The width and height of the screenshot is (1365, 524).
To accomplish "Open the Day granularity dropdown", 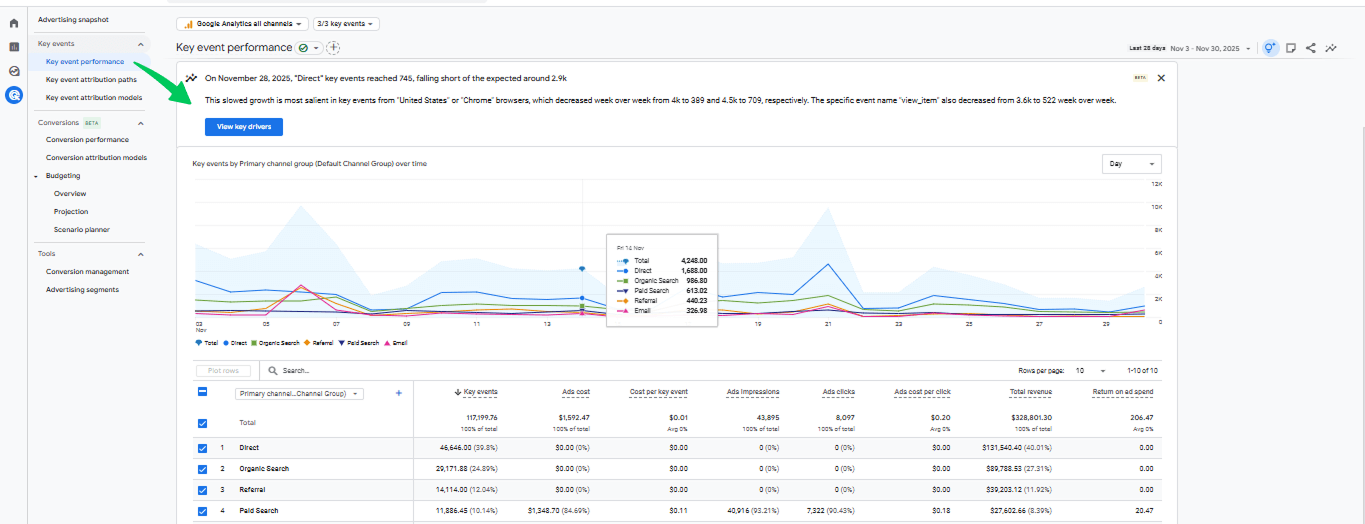I will 1131,164.
